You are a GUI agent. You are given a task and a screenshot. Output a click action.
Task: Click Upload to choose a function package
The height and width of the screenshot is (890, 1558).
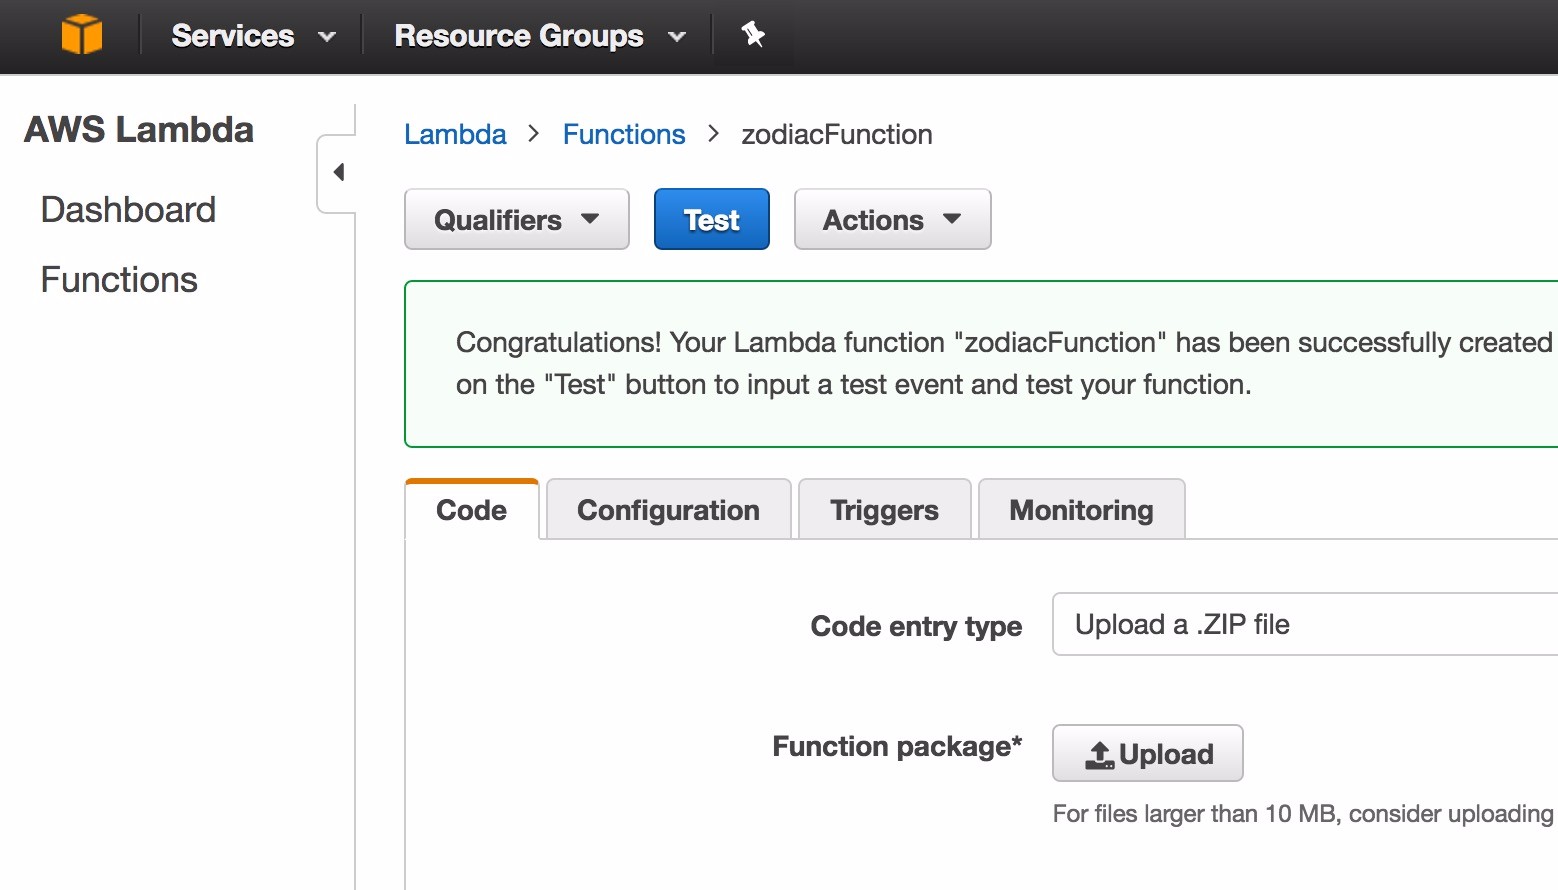point(1147,753)
